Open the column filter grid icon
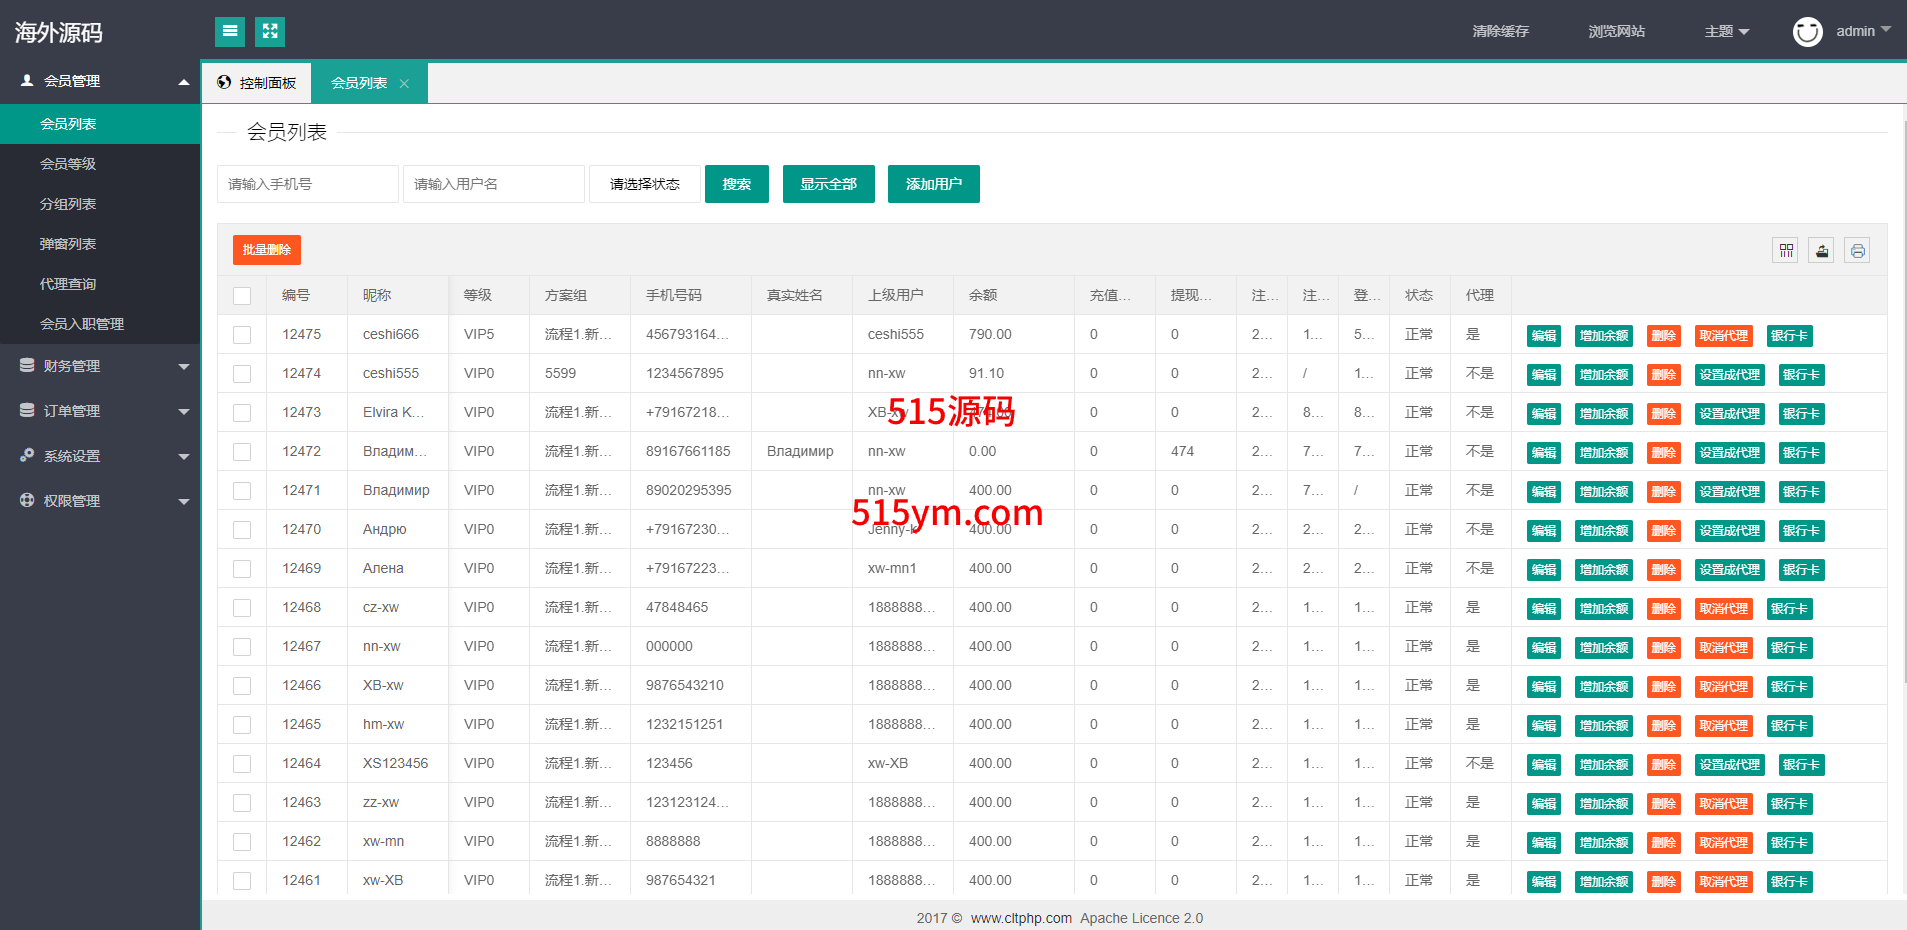Screen dimensions: 1907x930 1786,251
